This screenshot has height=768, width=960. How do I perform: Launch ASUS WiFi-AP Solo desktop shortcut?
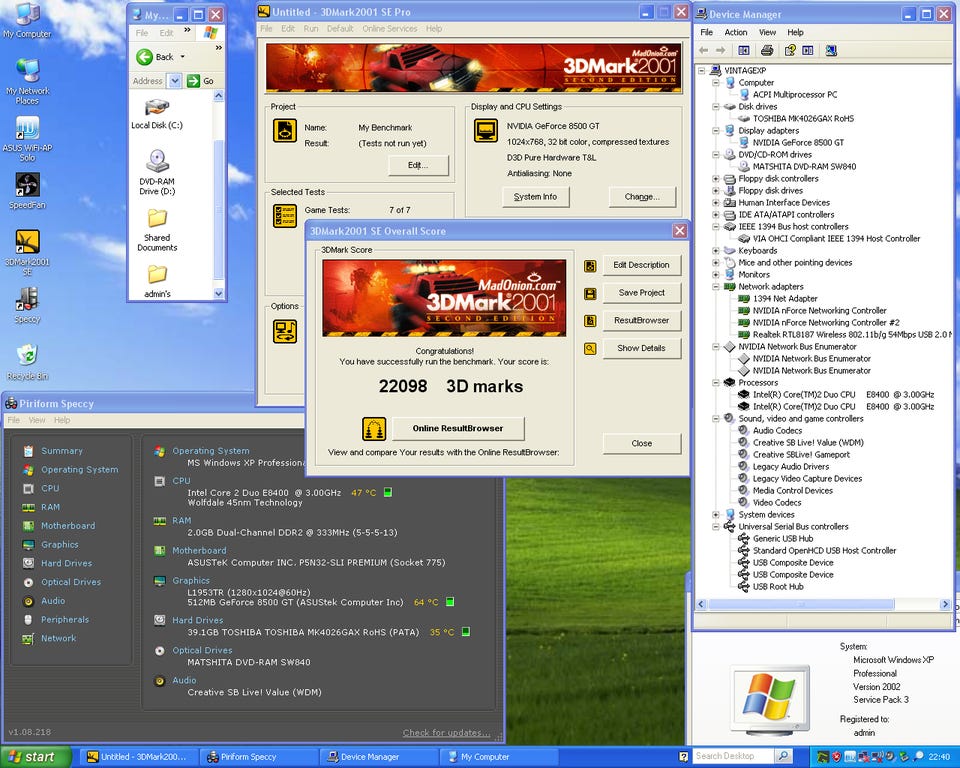pos(27,139)
